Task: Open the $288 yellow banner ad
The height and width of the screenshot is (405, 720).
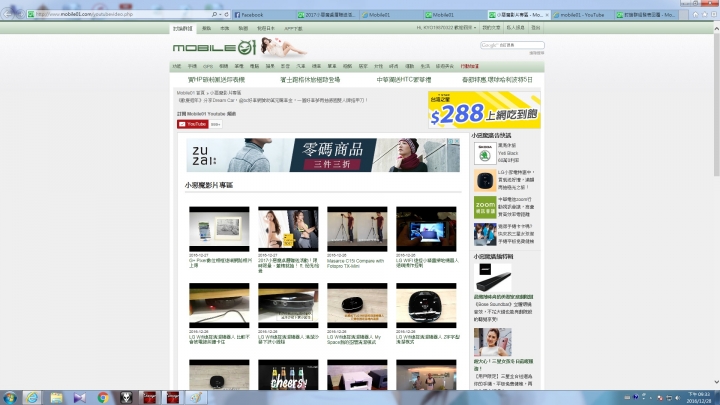Action: point(484,110)
